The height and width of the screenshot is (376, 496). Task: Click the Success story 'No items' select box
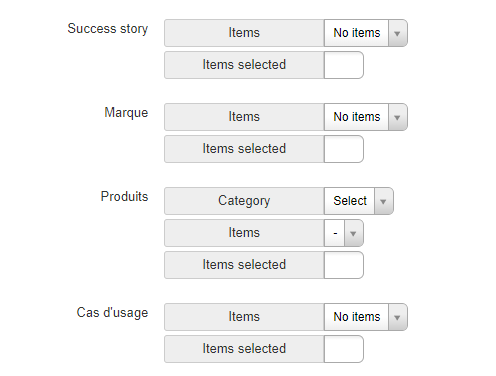(366, 33)
